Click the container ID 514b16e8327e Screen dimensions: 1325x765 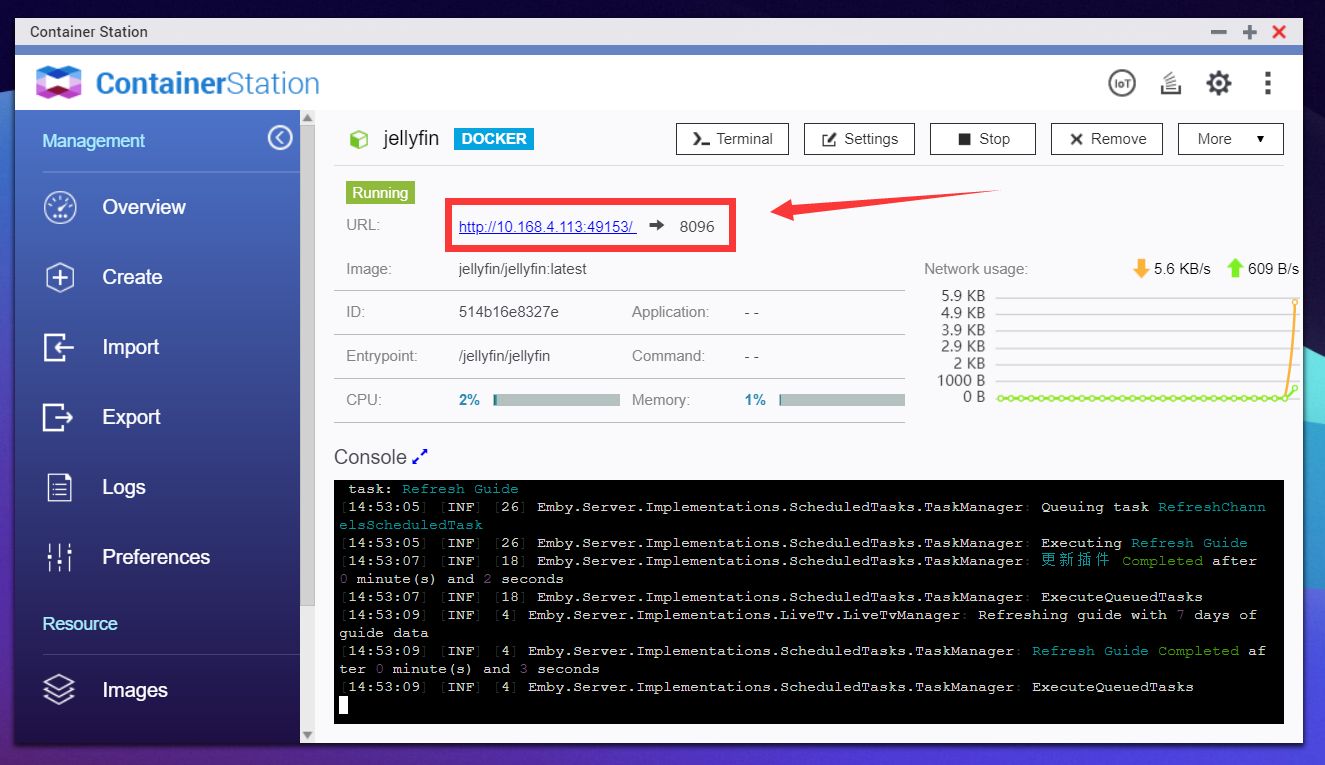[x=508, y=312]
